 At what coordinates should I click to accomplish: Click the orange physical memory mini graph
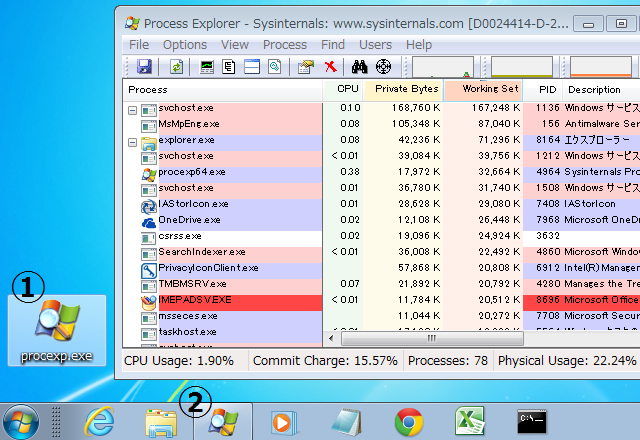click(x=600, y=67)
